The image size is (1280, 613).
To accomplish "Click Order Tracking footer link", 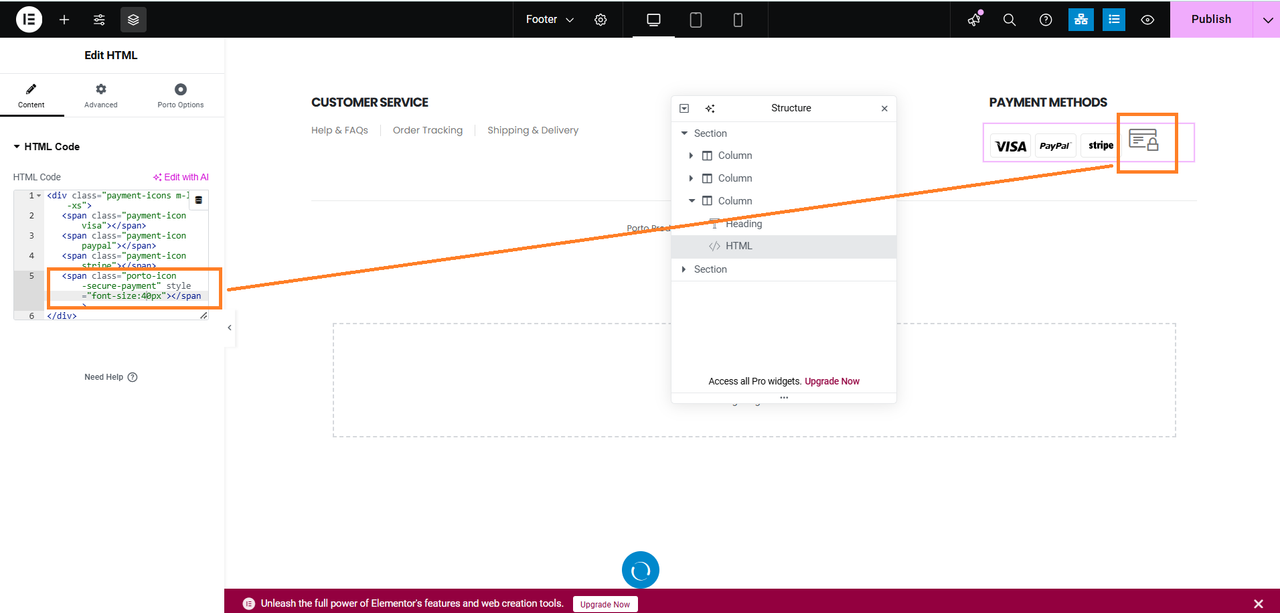I will point(428,130).
